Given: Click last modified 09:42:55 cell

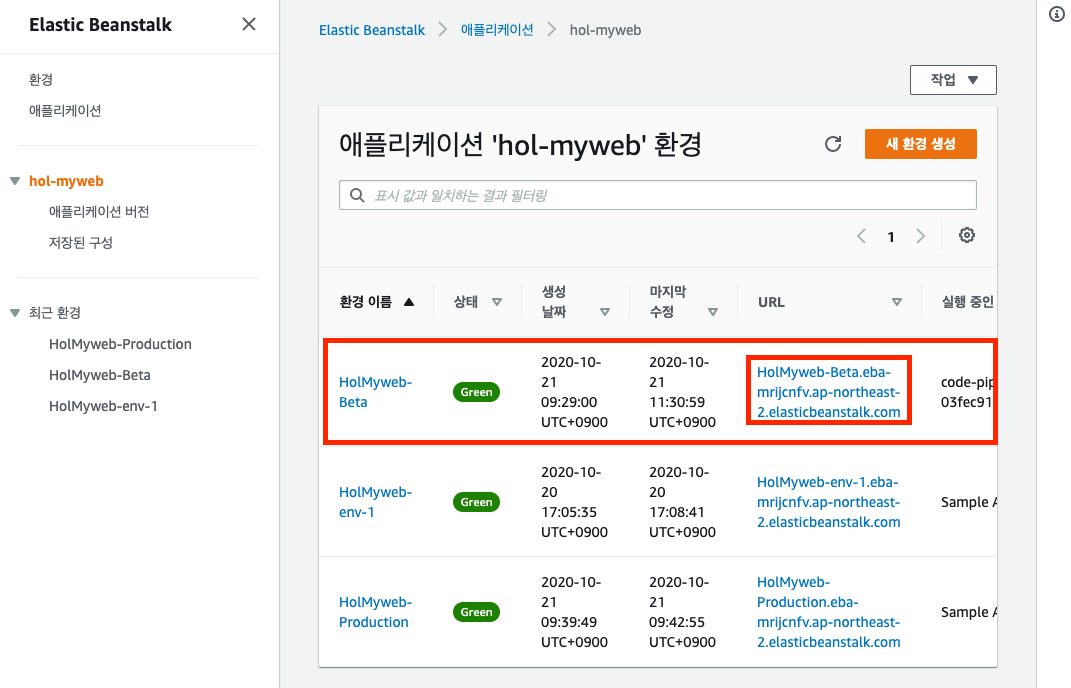Looking at the screenshot, I should (682, 612).
